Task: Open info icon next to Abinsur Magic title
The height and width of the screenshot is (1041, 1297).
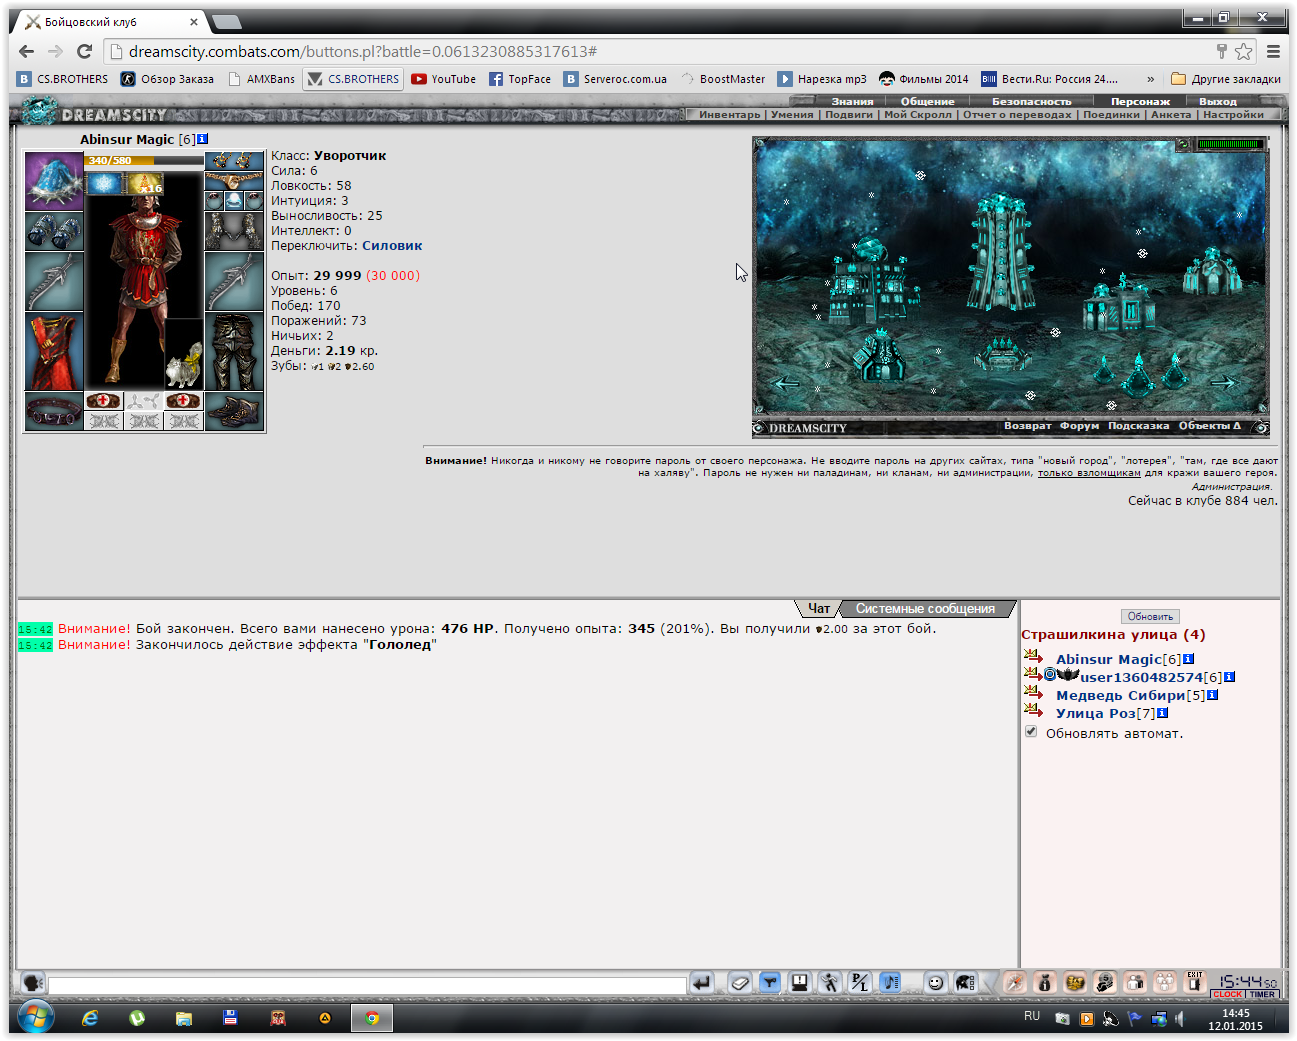Action: click(x=202, y=139)
